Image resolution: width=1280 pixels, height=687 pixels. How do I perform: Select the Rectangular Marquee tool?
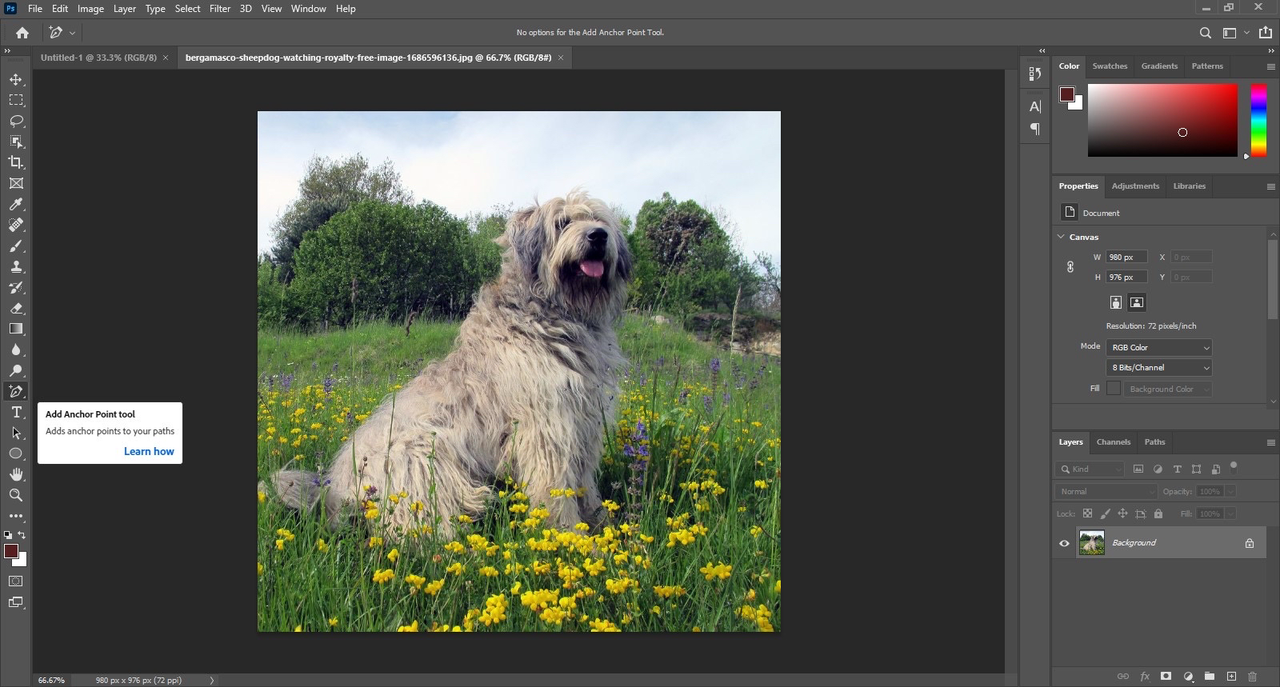(x=16, y=100)
